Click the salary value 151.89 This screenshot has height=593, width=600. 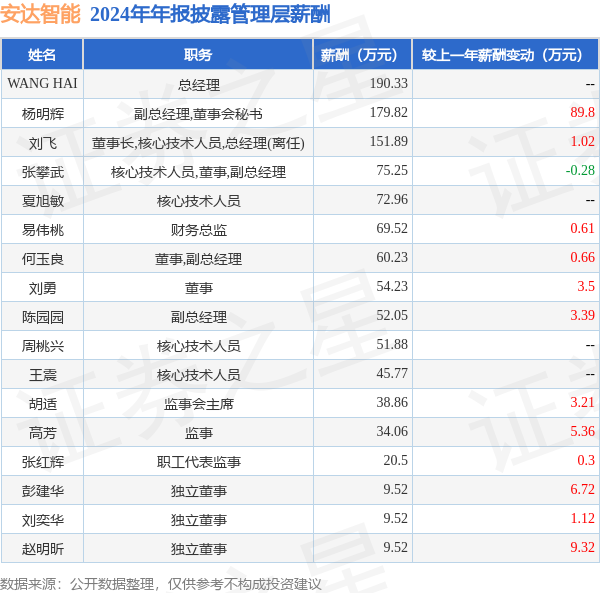[x=389, y=142]
